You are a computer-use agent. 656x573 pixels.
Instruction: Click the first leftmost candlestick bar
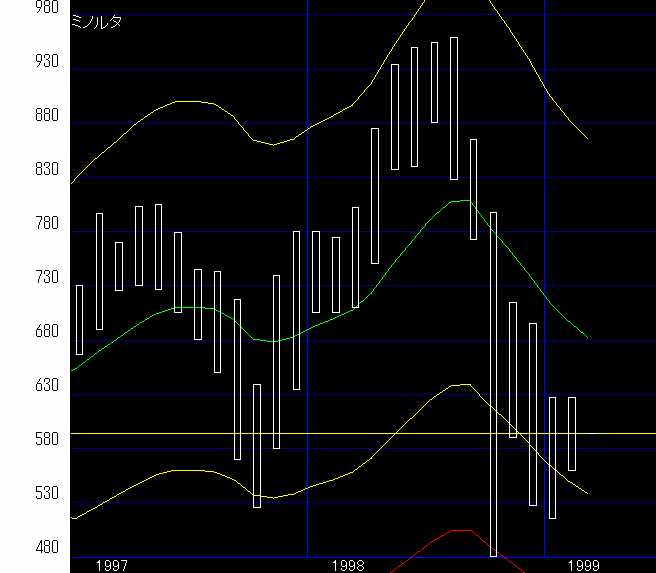79,319
